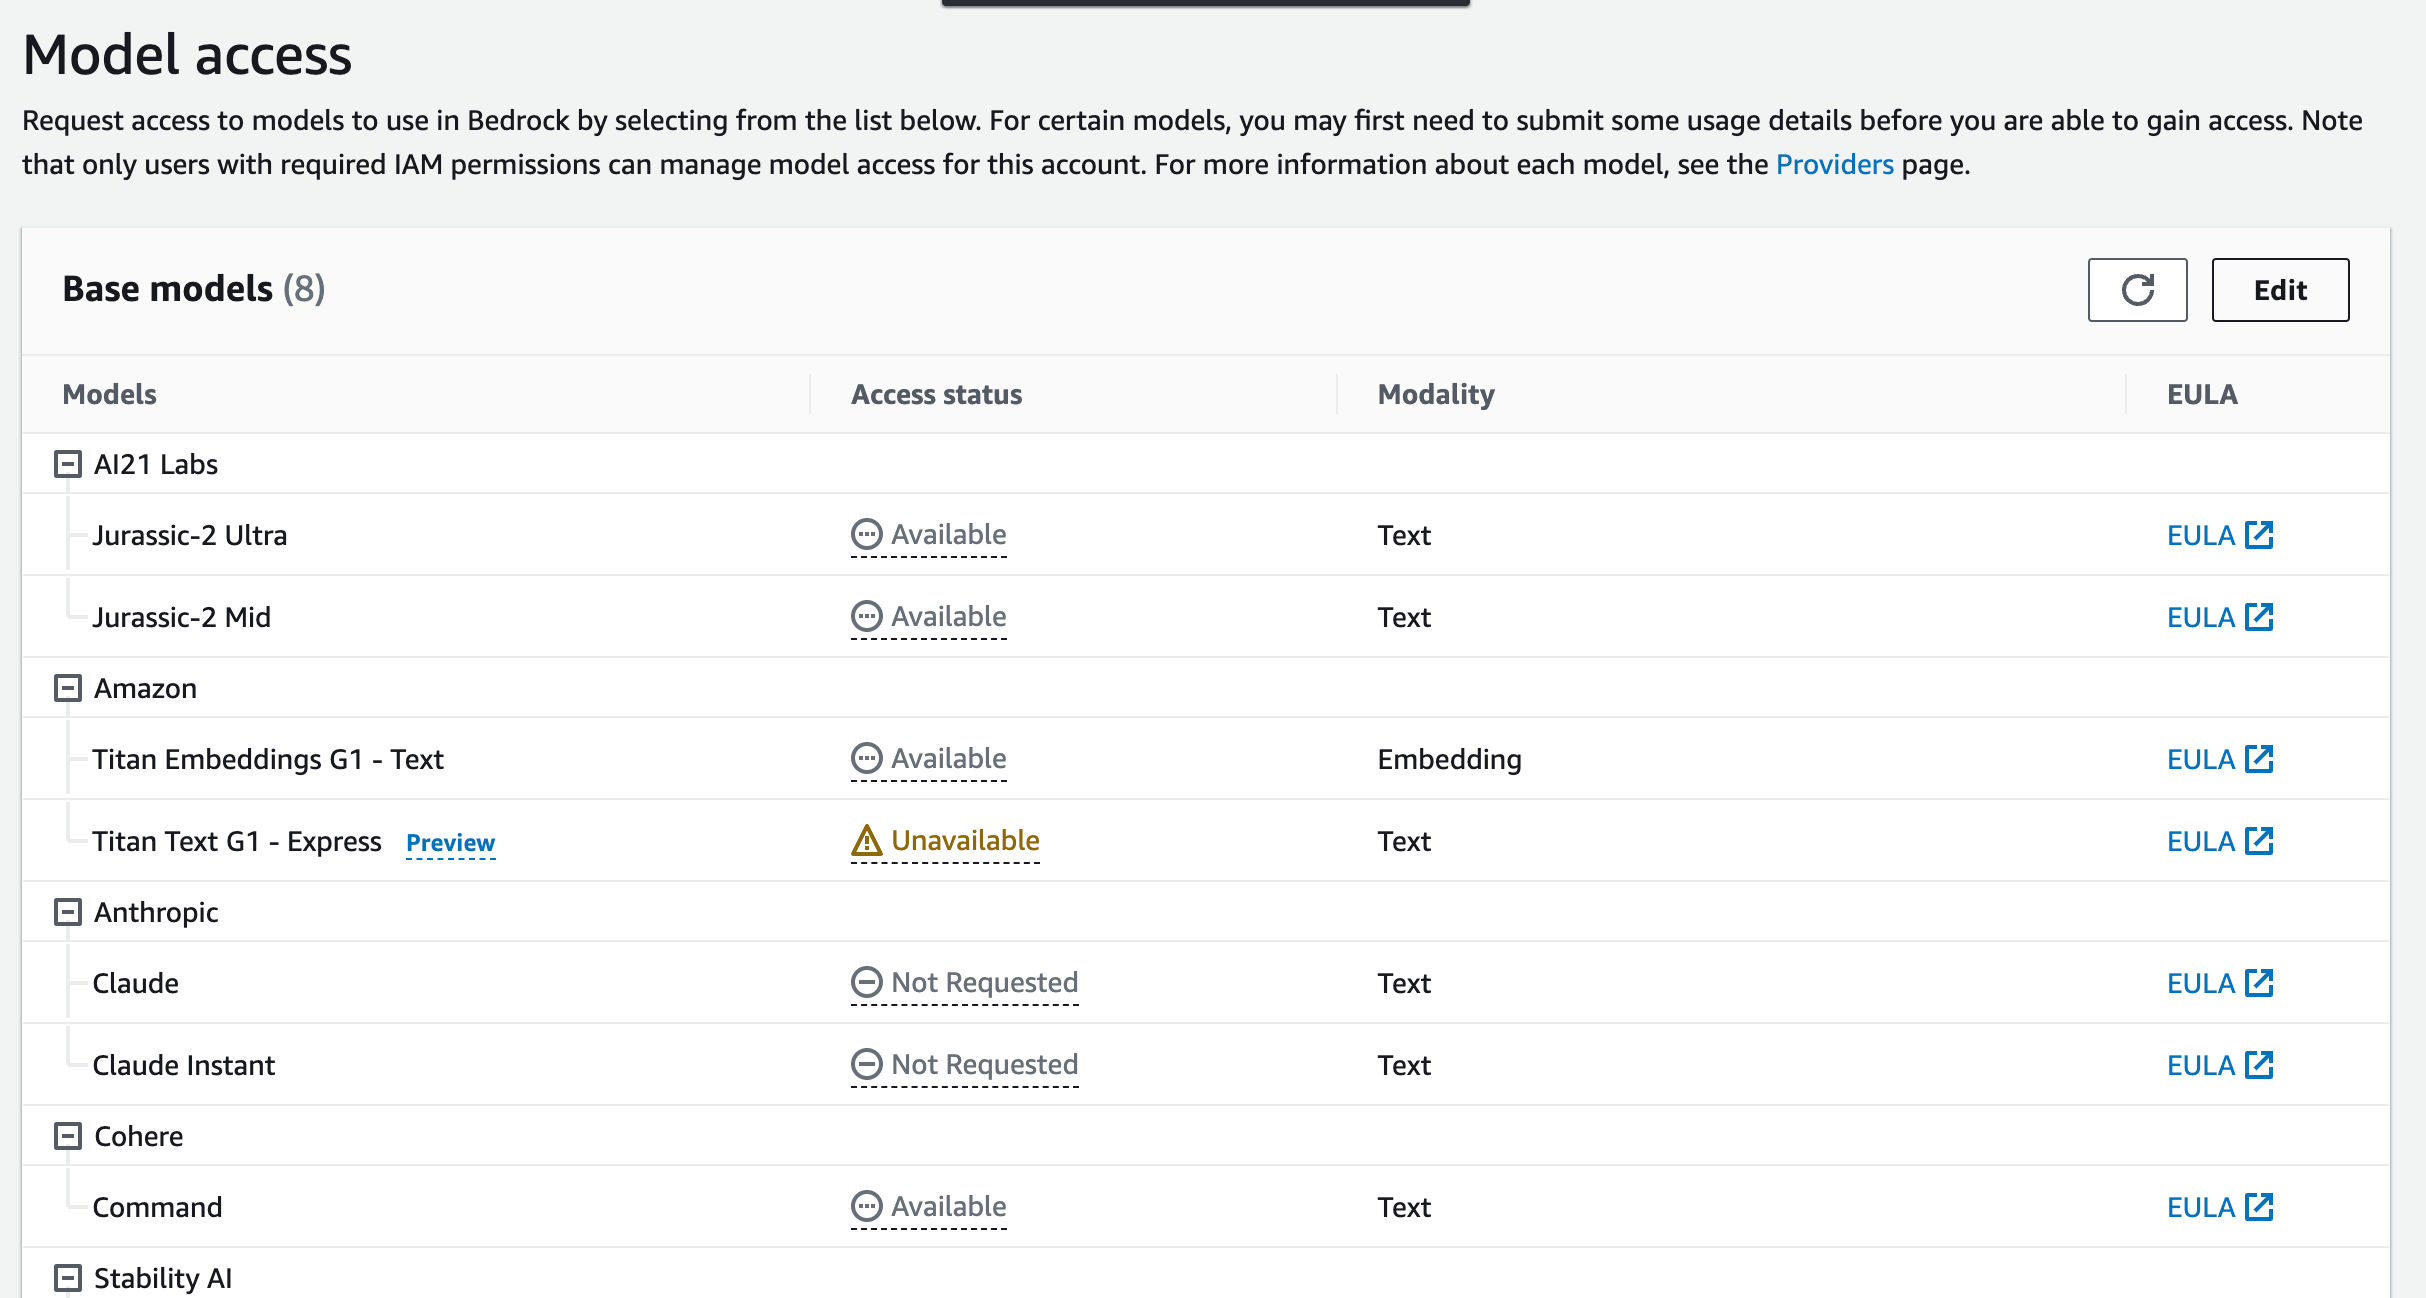The image size is (2426, 1298).
Task: Click the Cohere provider name
Action: pyautogui.click(x=139, y=1136)
